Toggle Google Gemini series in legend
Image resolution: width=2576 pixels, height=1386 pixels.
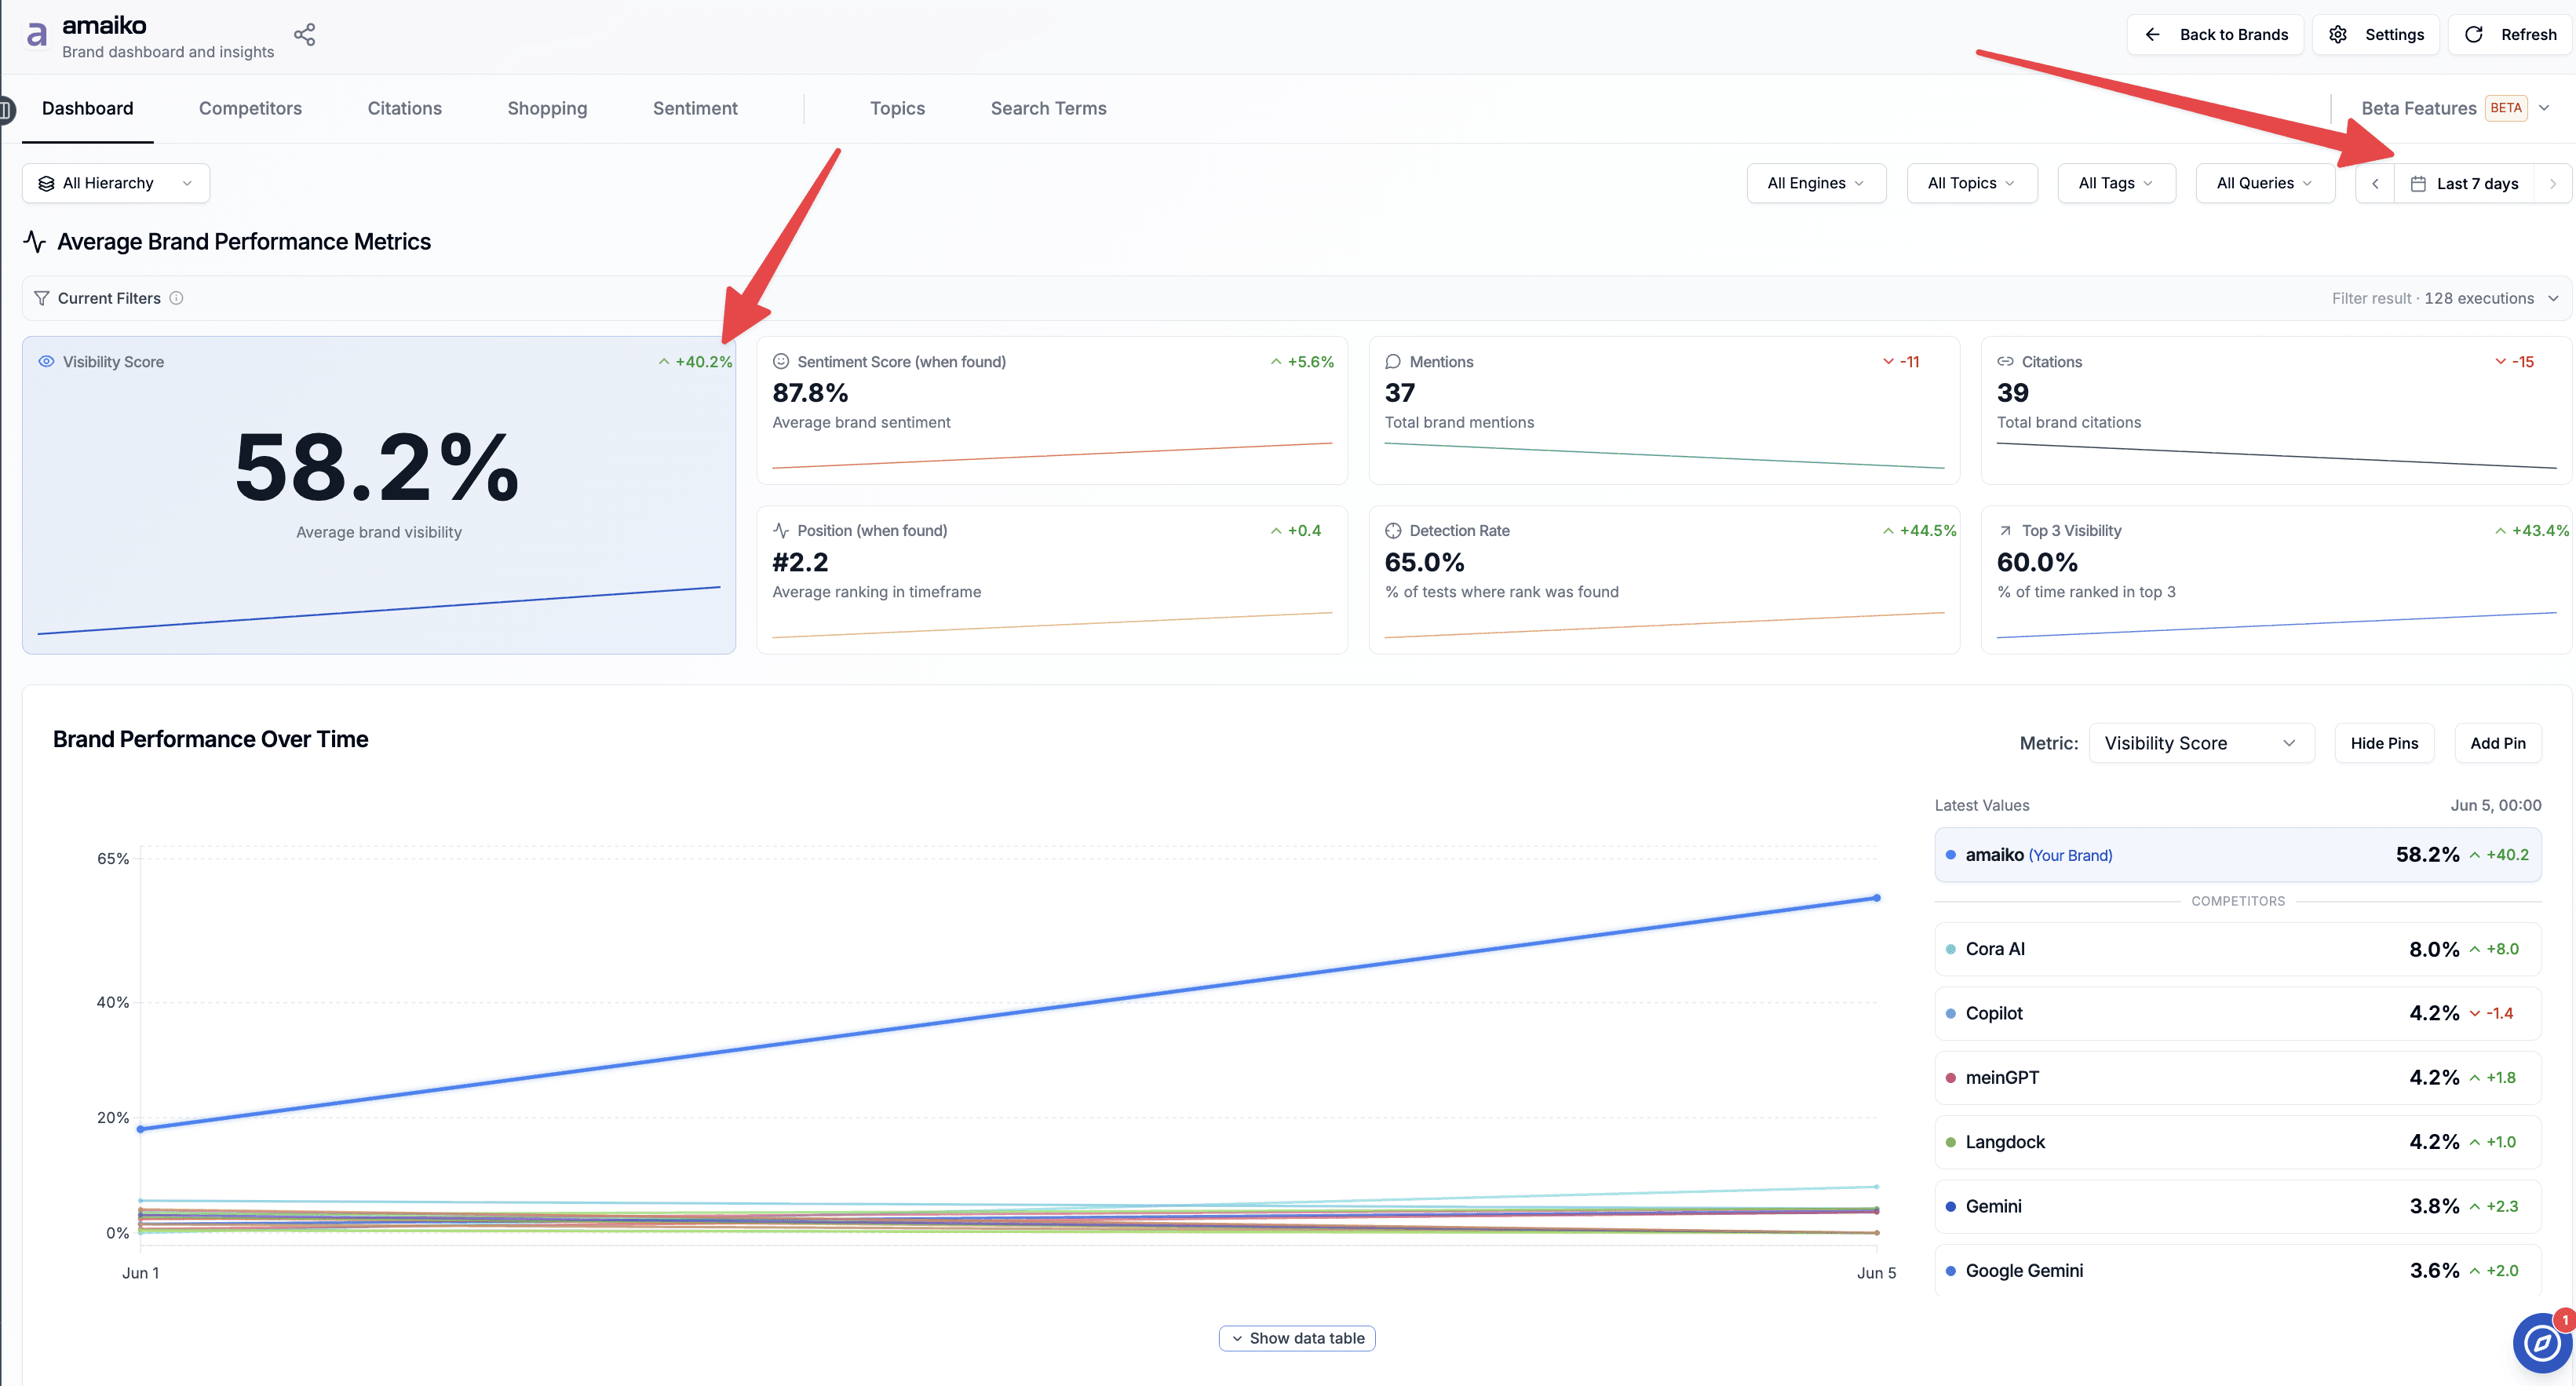(x=2237, y=1270)
